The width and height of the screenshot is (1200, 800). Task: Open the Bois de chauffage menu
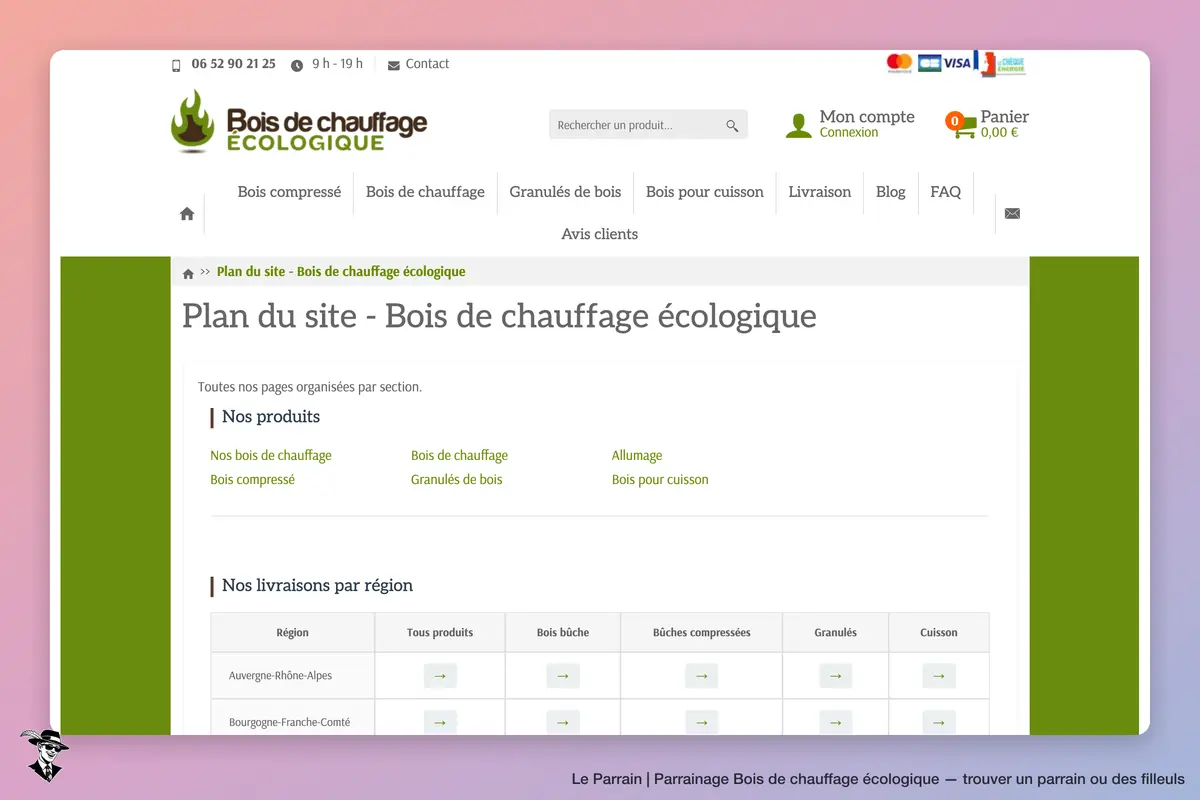tap(425, 192)
